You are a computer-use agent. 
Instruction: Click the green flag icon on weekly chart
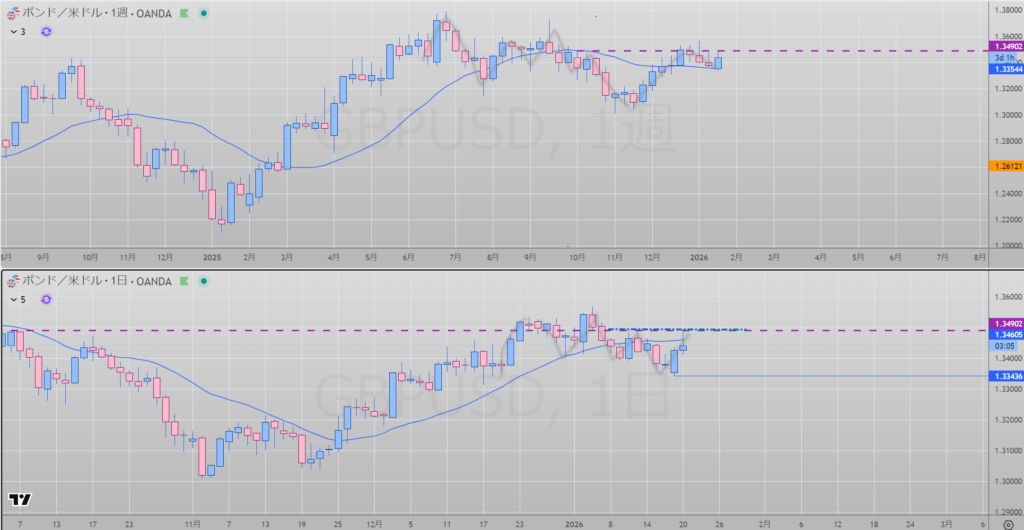186,14
